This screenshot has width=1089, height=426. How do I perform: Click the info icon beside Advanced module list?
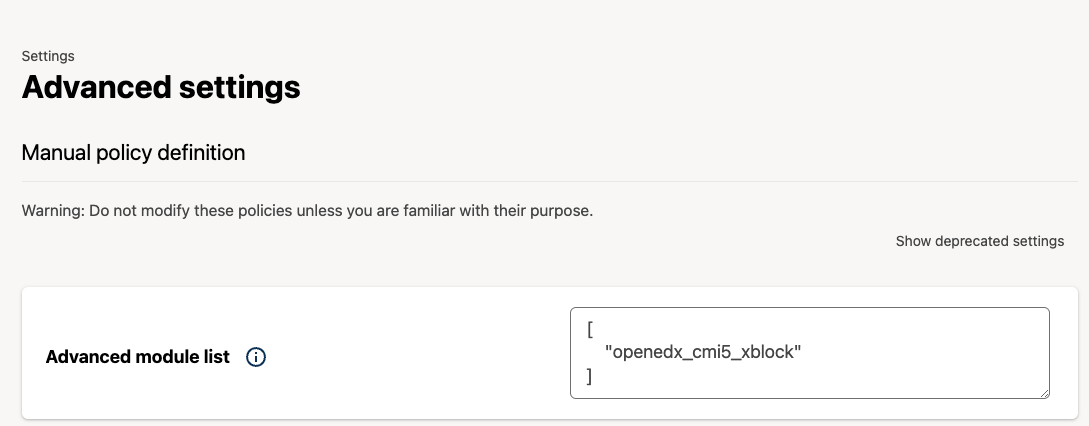(256, 357)
